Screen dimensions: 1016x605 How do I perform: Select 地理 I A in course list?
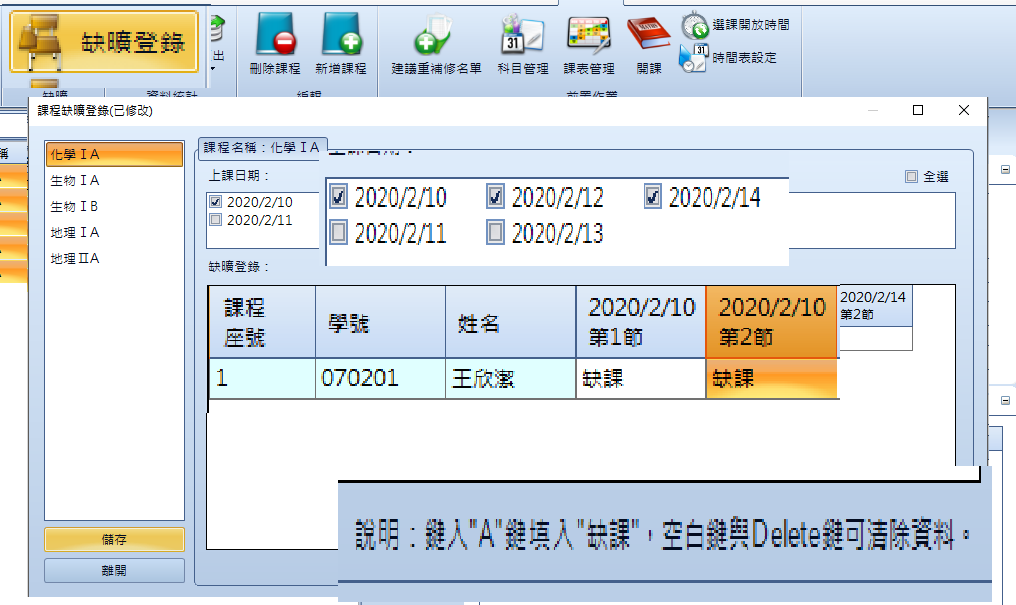(x=115, y=232)
